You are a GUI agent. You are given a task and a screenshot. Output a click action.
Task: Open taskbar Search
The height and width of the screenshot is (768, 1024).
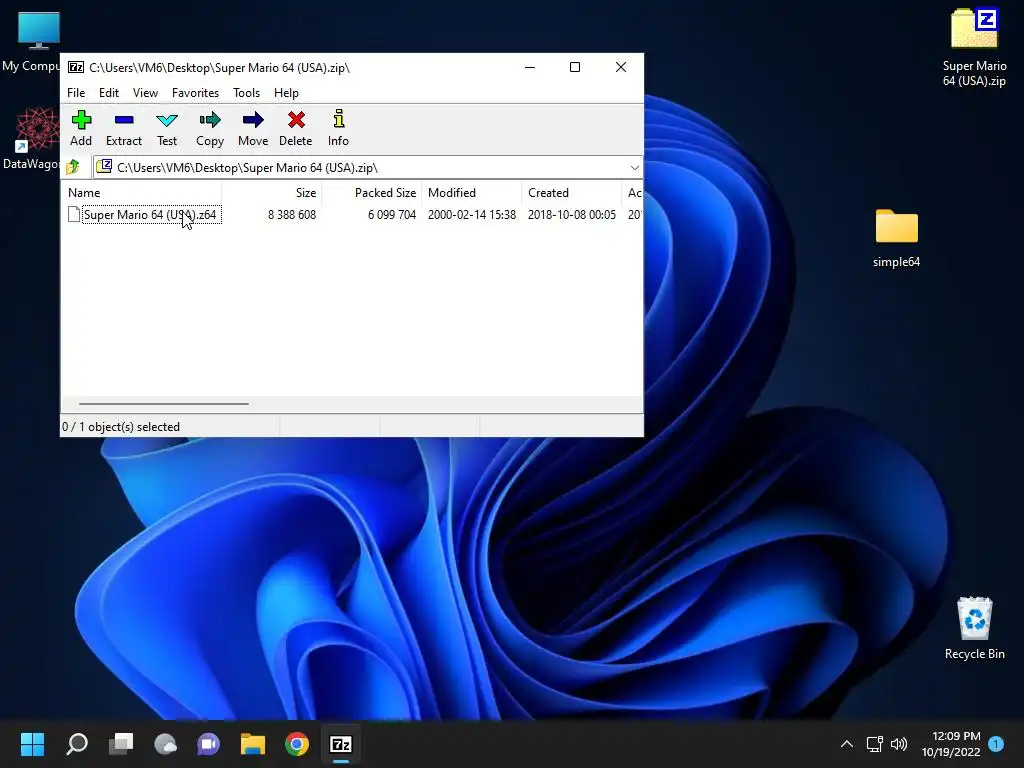click(x=77, y=744)
